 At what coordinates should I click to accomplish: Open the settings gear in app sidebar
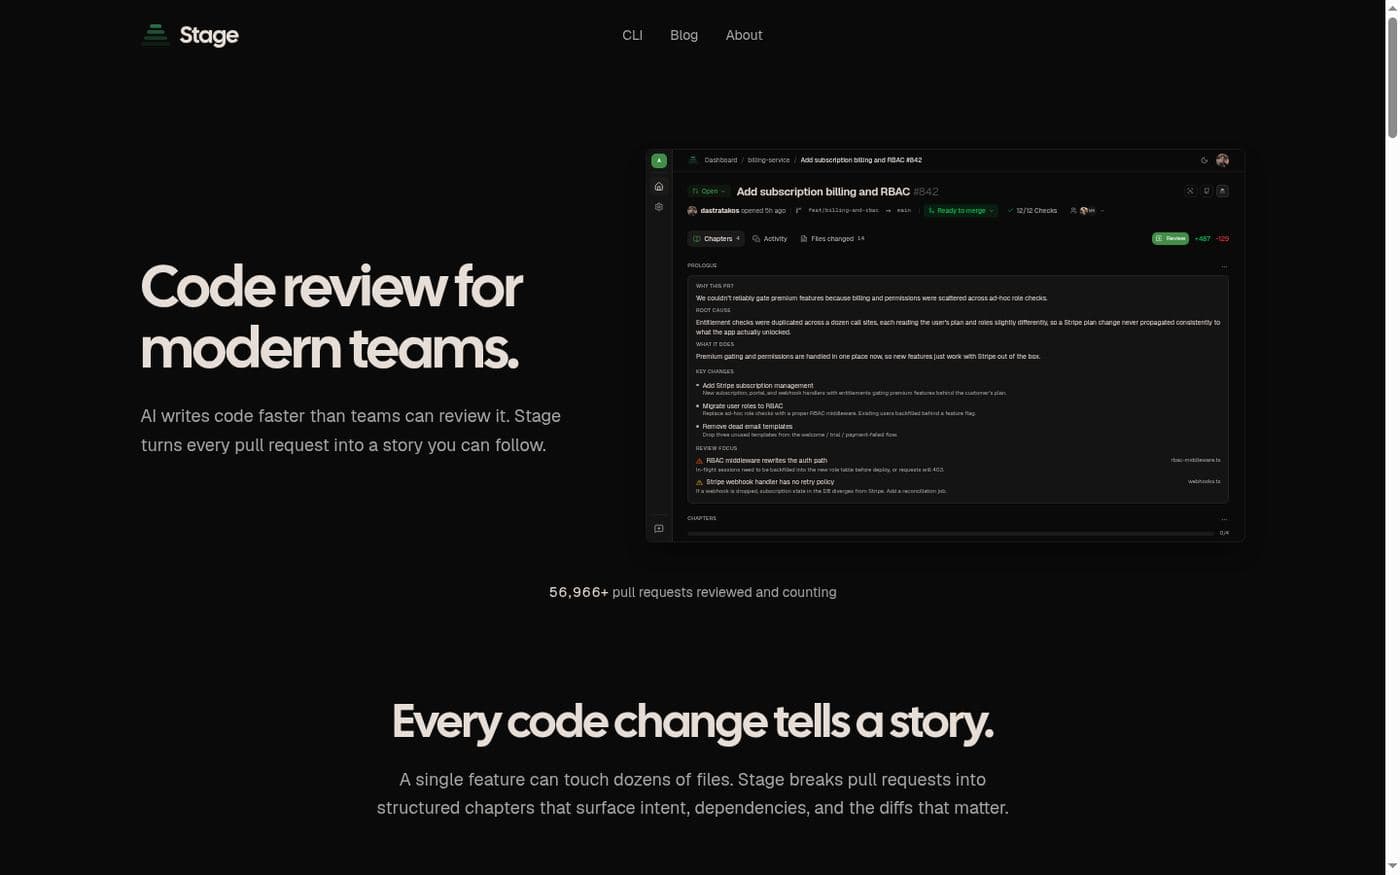pyautogui.click(x=659, y=207)
